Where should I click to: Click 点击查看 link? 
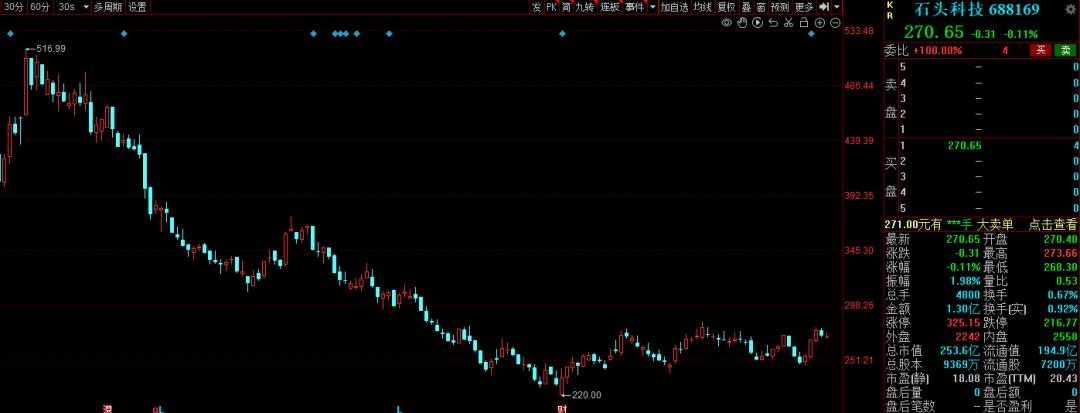coord(1052,224)
